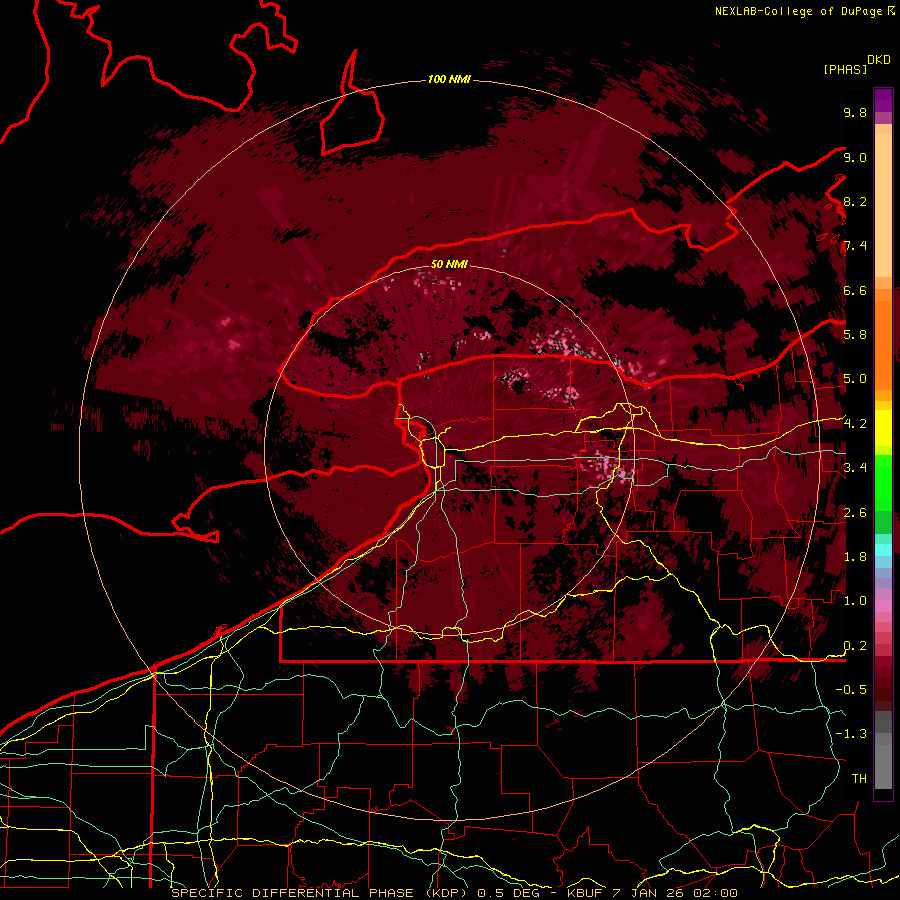This screenshot has width=900, height=900.
Task: Click the 1.8 scale value
Action: [x=855, y=556]
